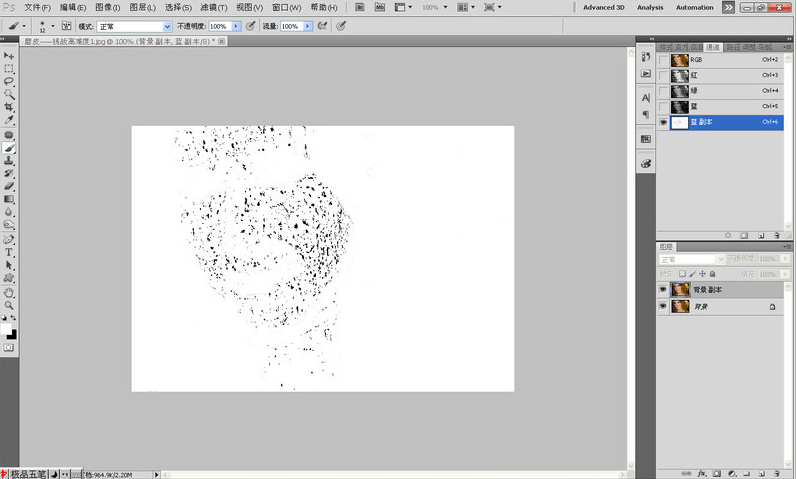Screen dimensions: 797x479
Task: Select the Clone Stamp tool
Action: point(9,160)
